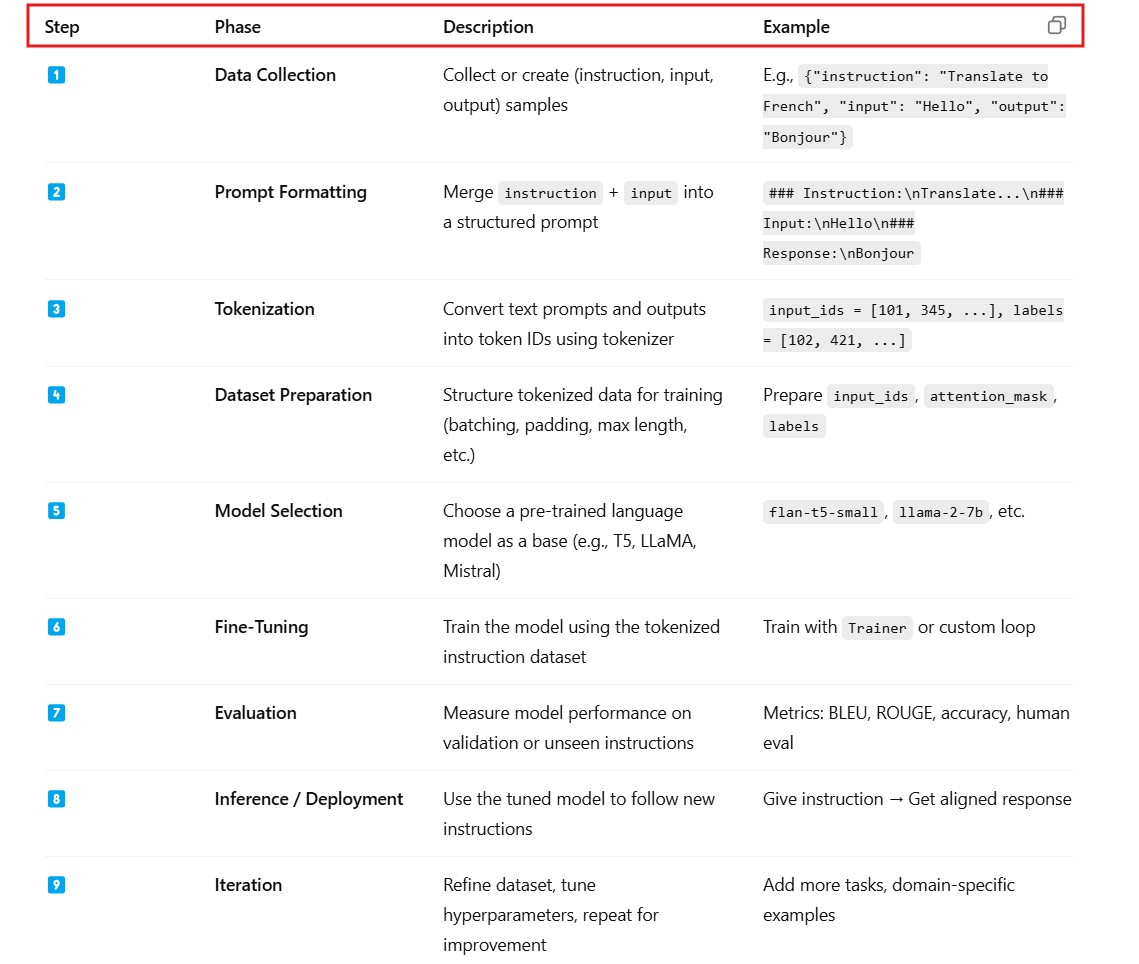Click the Phase column header
This screenshot has height=964, width=1139.
237,27
